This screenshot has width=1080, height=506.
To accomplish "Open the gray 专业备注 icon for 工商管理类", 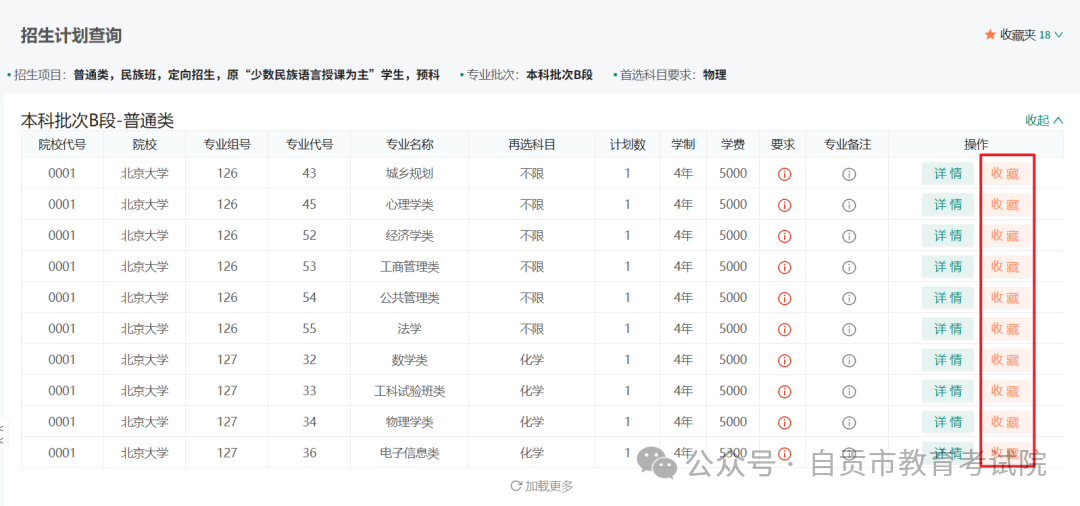I will pos(849,267).
